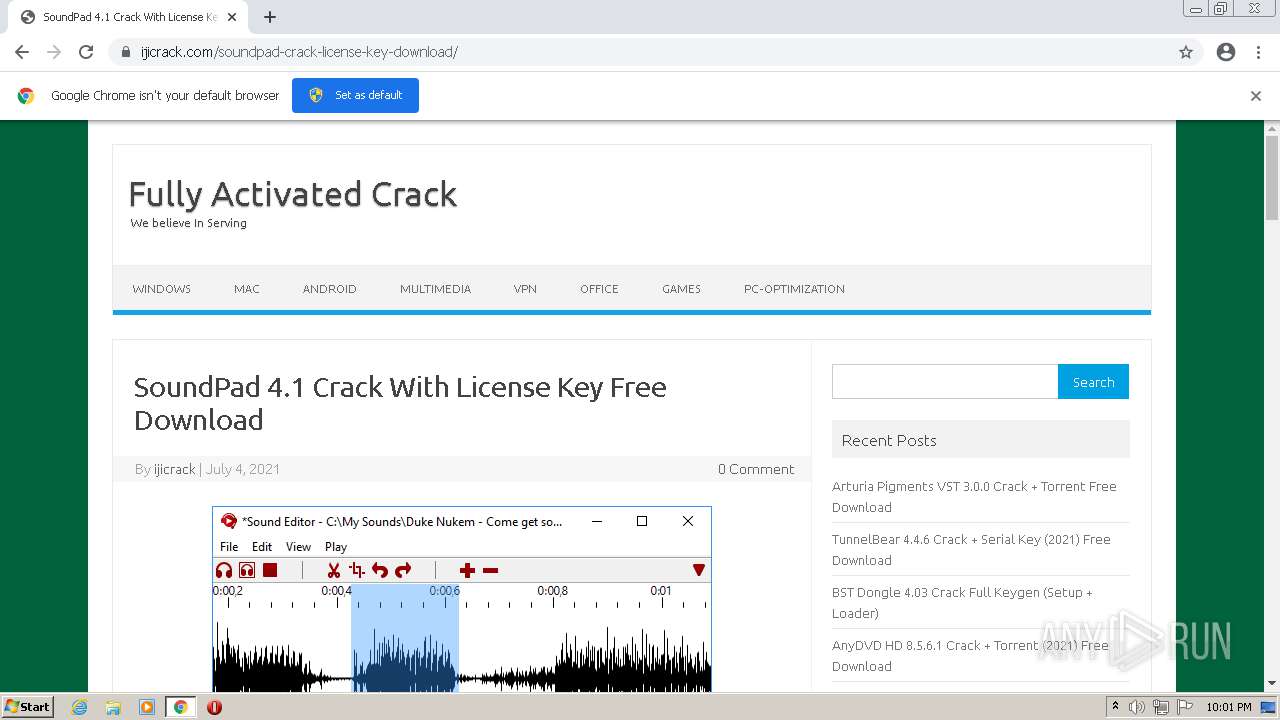Click the Recent Posts heading
Viewport: 1280px width, 720px height.
pos(889,440)
